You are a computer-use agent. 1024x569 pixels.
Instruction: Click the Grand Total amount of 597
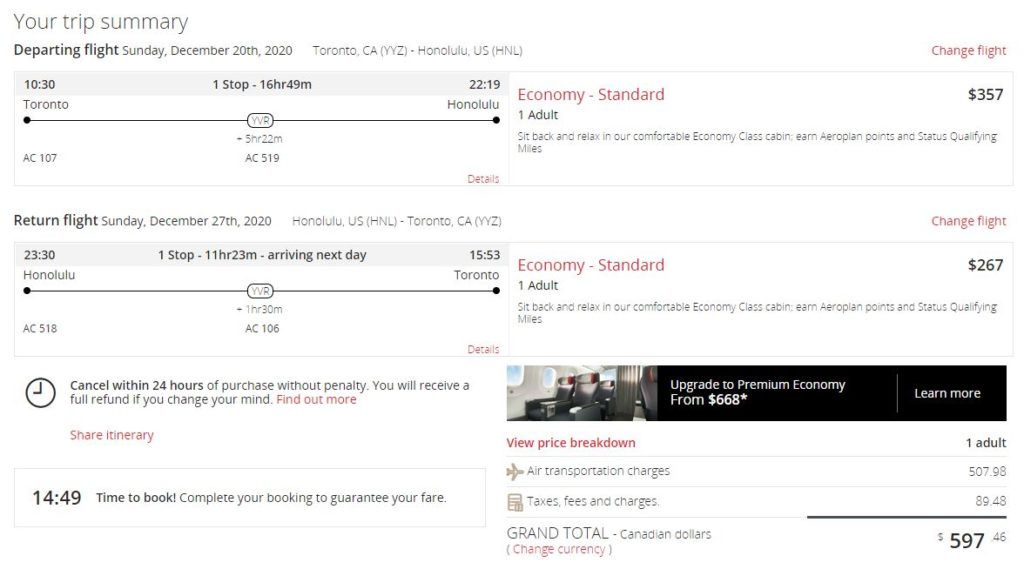966,541
